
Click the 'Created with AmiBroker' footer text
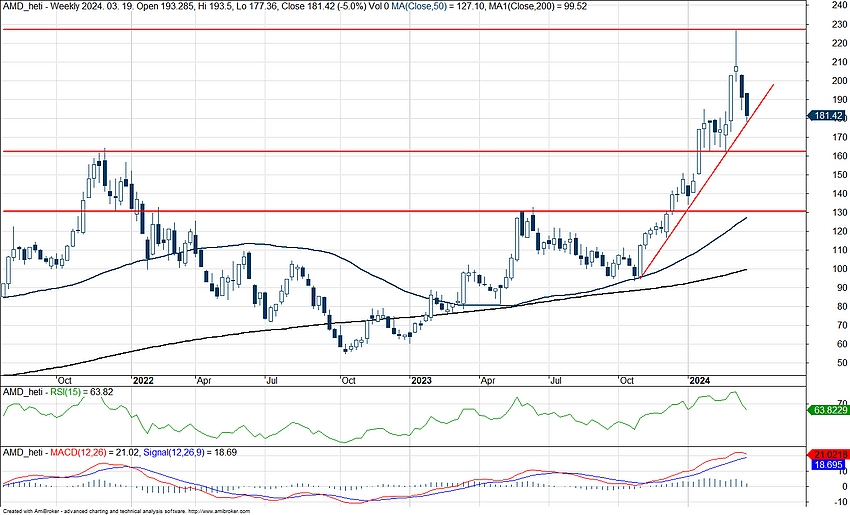(29, 511)
